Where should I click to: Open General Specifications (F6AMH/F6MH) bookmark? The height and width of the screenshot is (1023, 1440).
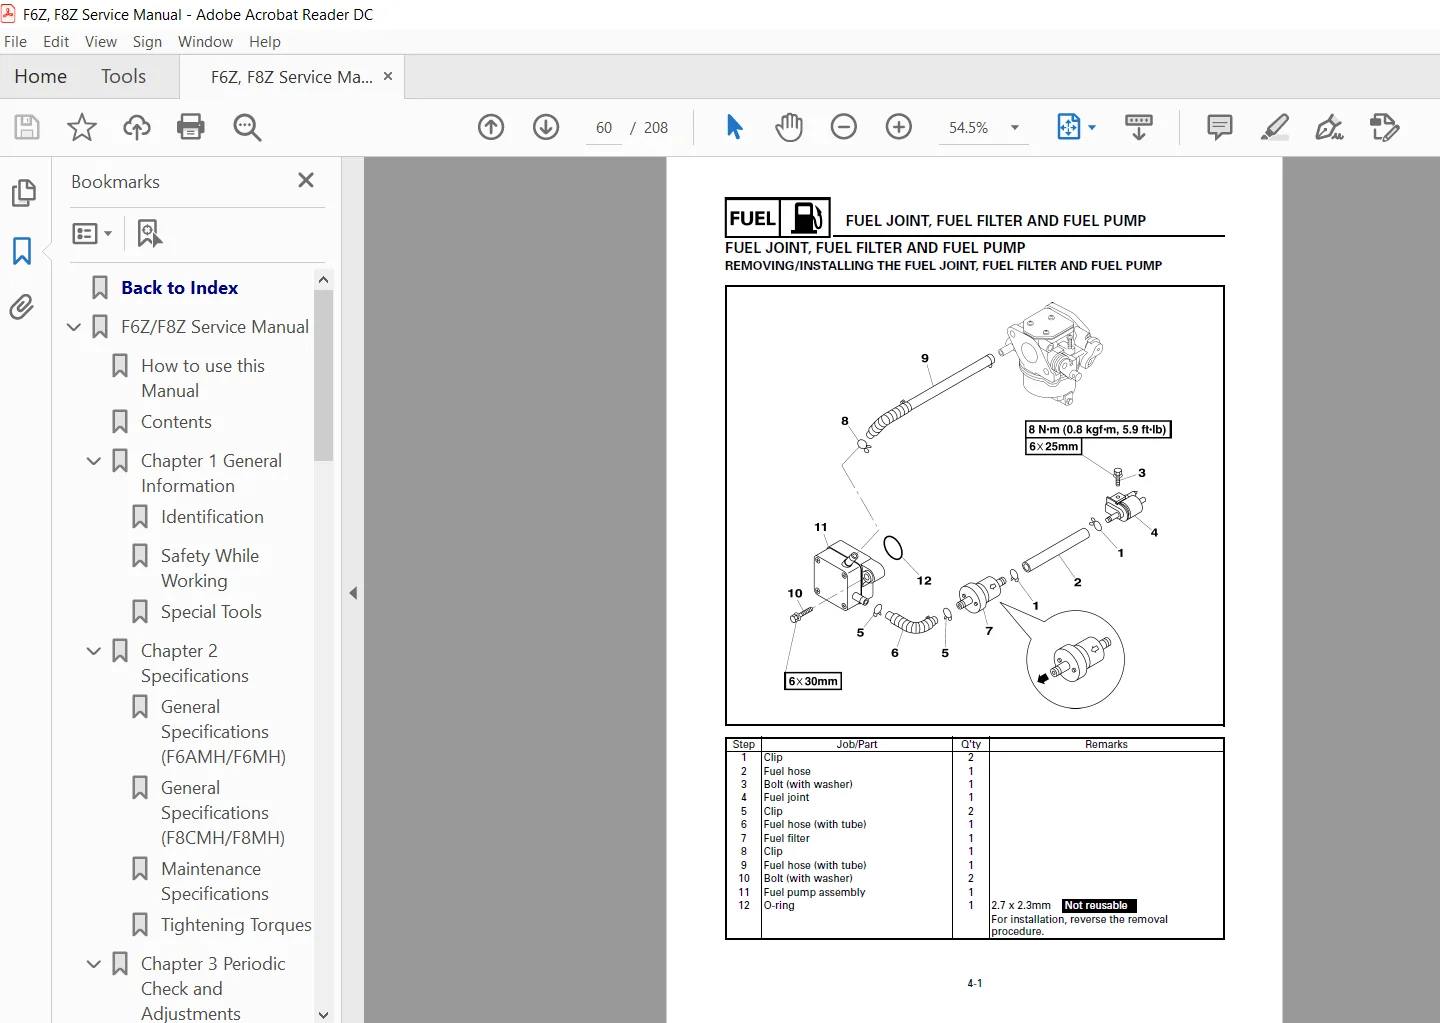[x=223, y=732]
